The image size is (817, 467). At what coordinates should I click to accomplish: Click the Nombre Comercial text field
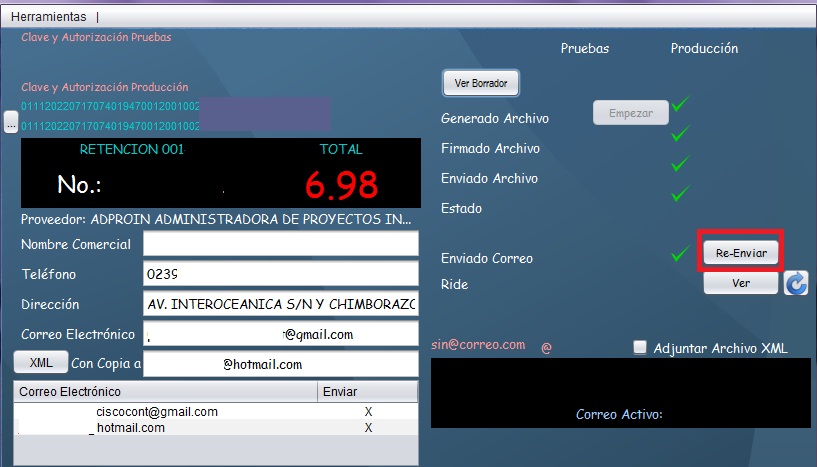point(280,244)
